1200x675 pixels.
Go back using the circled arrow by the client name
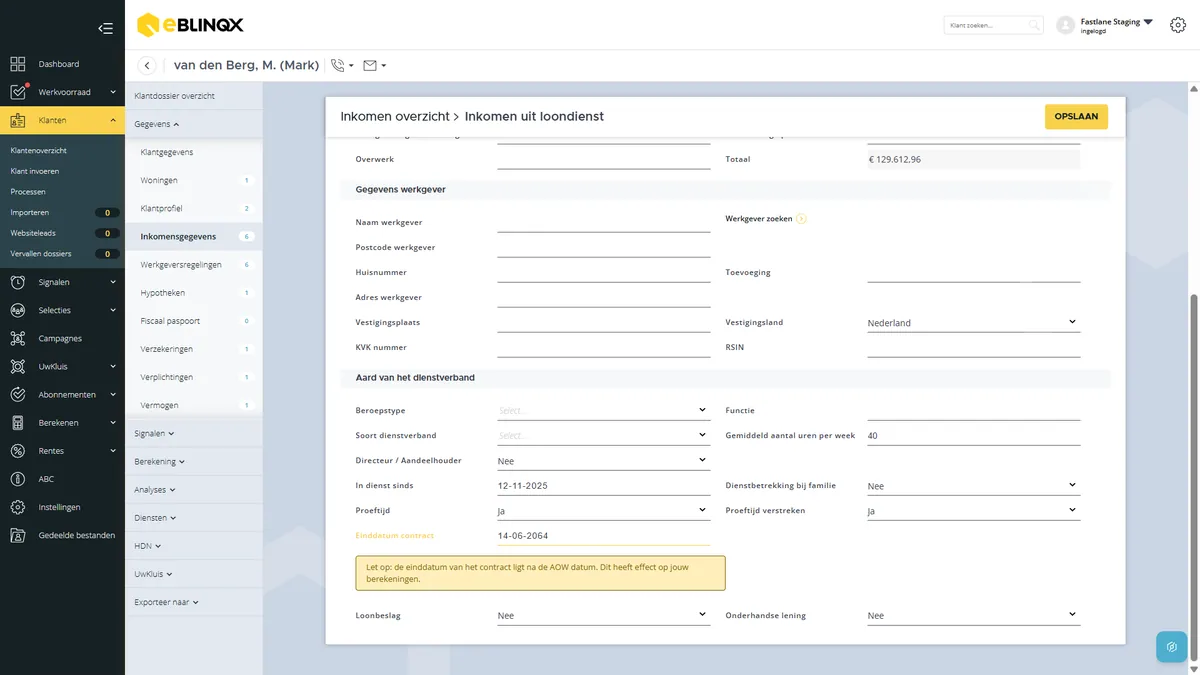[x=147, y=65]
